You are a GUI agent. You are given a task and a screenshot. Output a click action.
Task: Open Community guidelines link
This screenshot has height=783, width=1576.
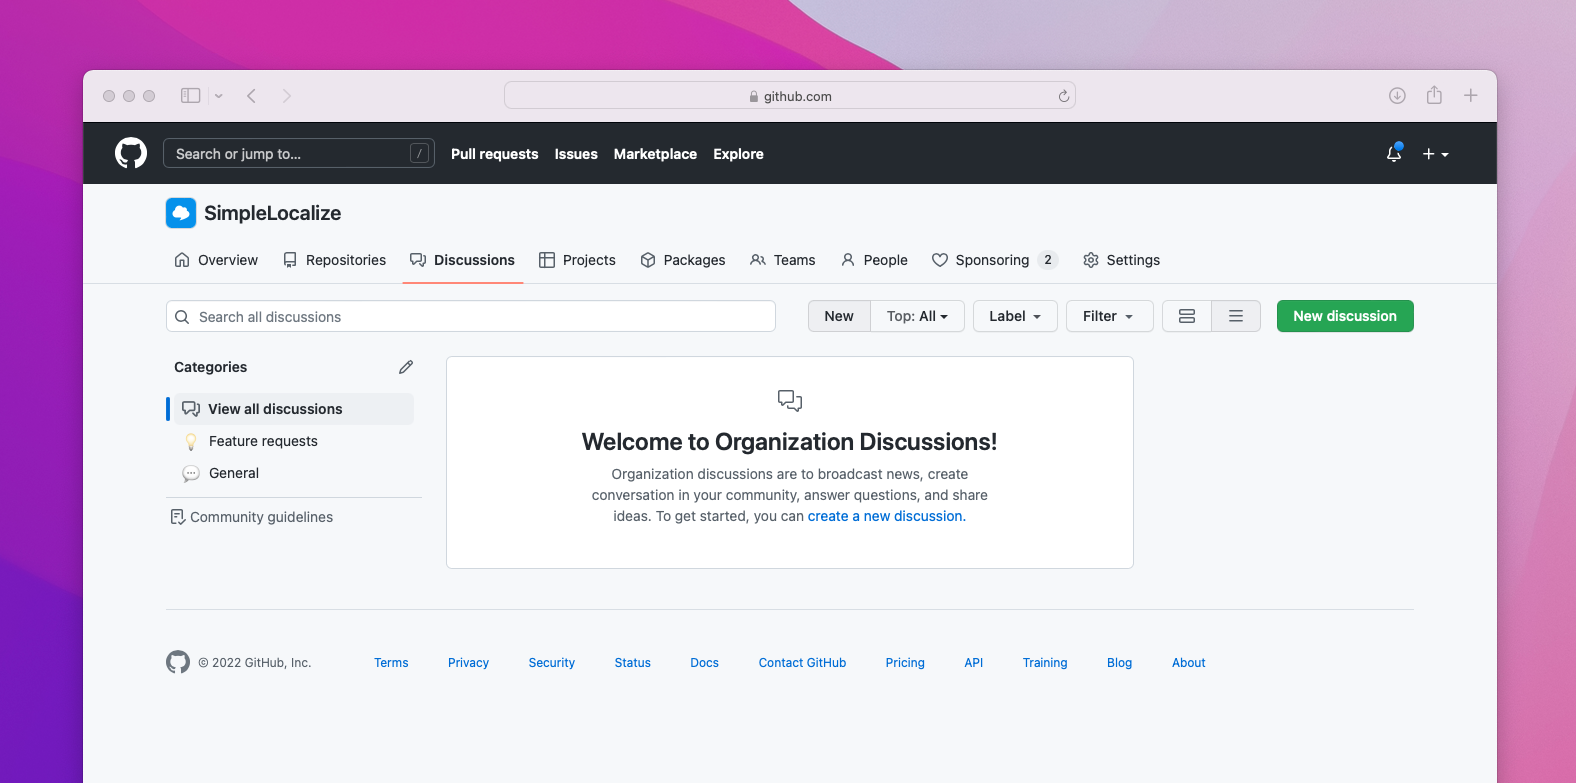tap(252, 517)
